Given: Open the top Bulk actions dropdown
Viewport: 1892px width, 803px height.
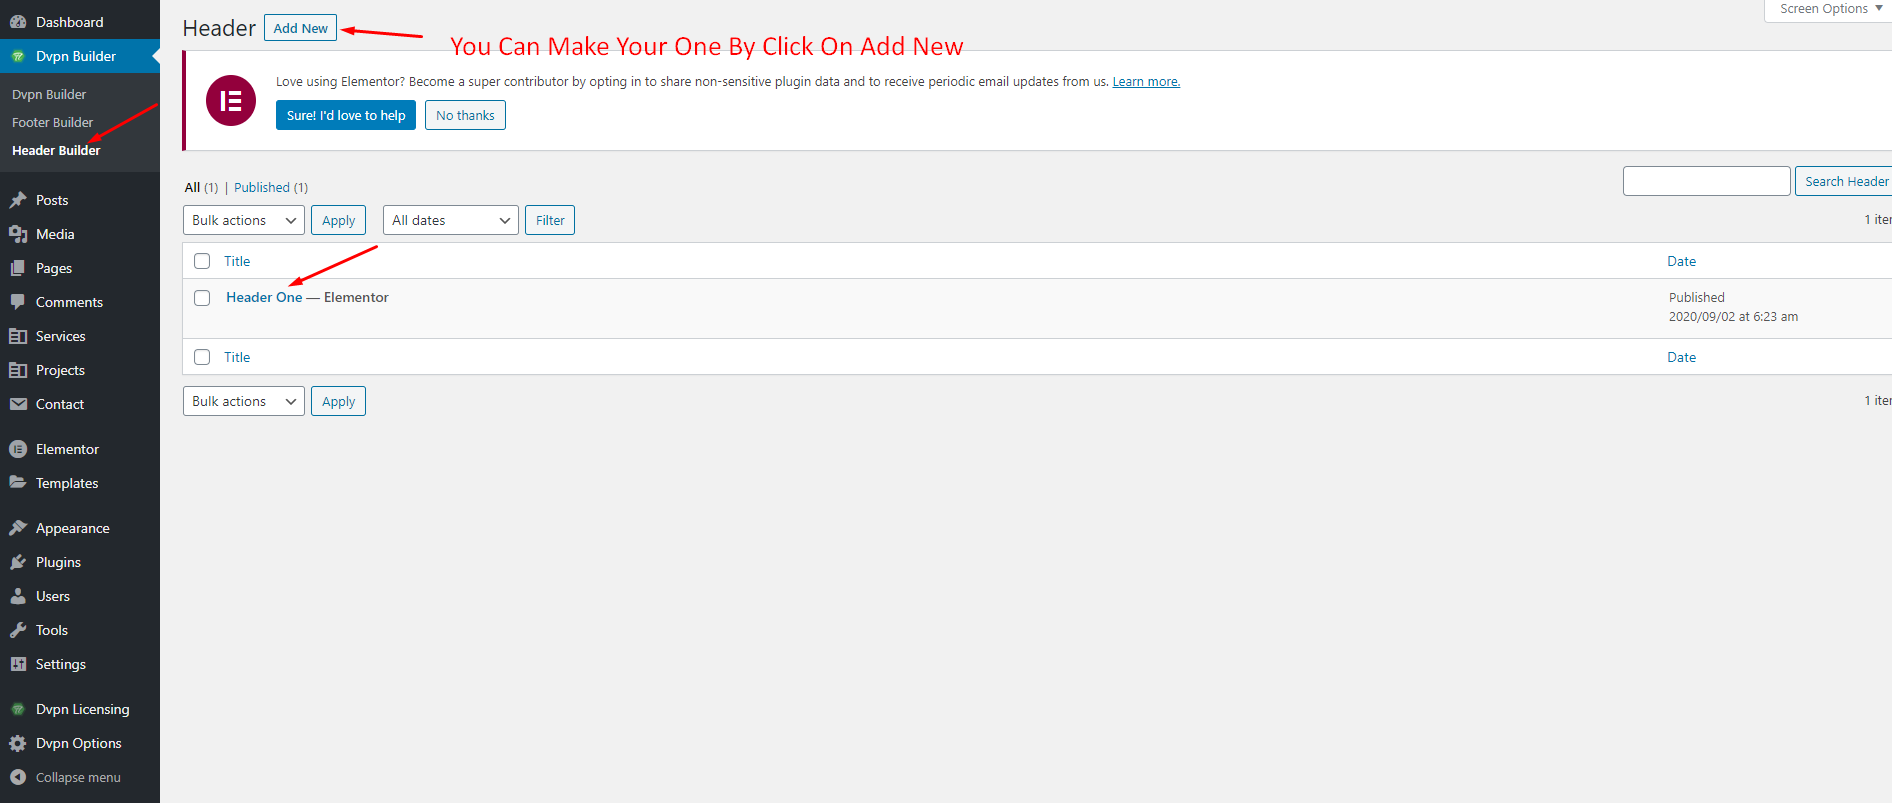Looking at the screenshot, I should [x=243, y=220].
